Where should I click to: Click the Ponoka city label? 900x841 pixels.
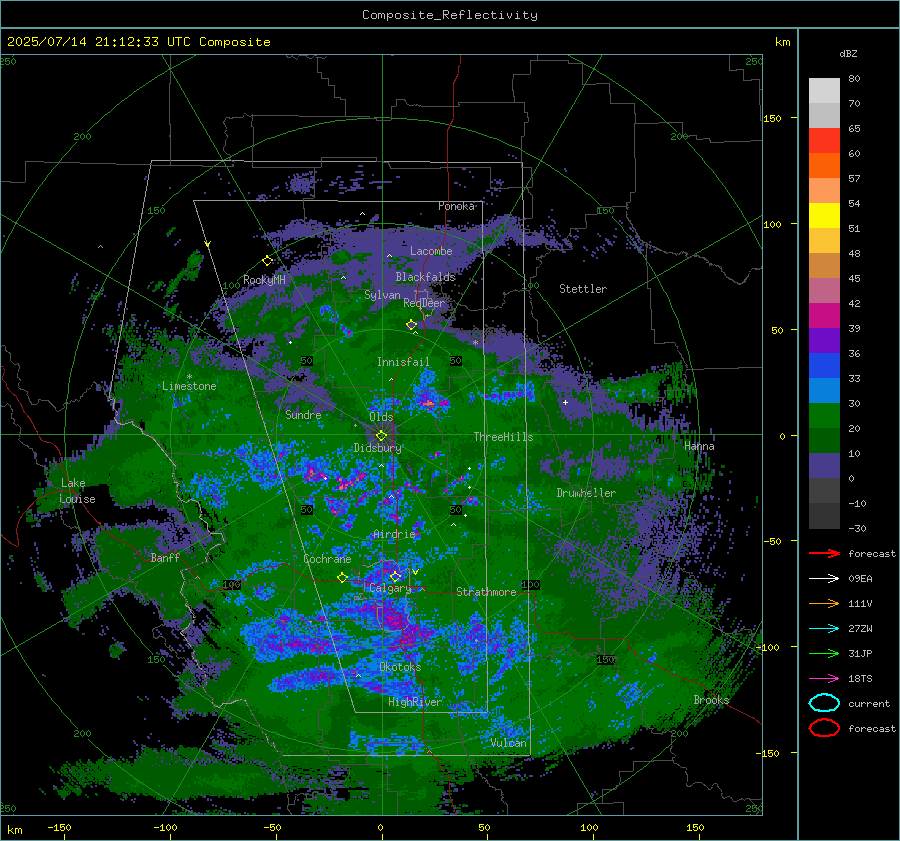tap(456, 206)
